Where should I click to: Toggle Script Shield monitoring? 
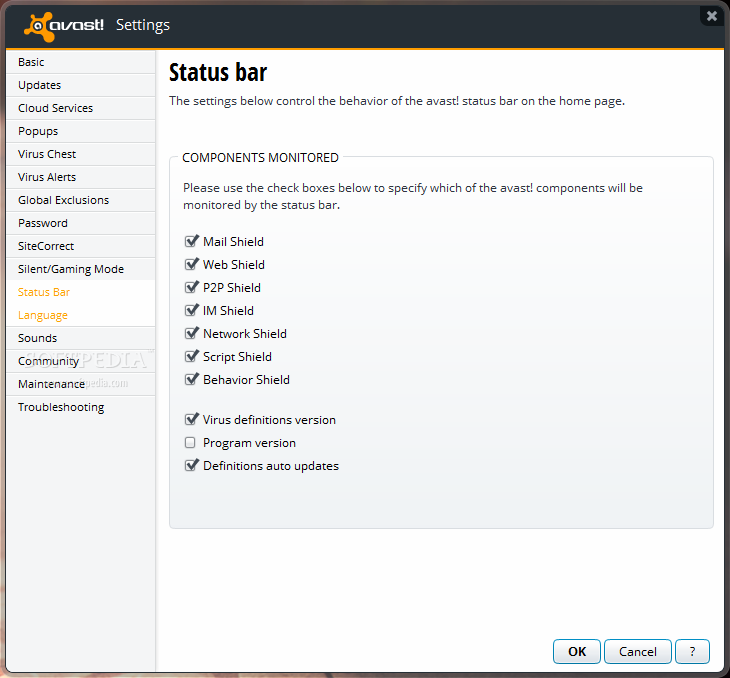pos(191,356)
